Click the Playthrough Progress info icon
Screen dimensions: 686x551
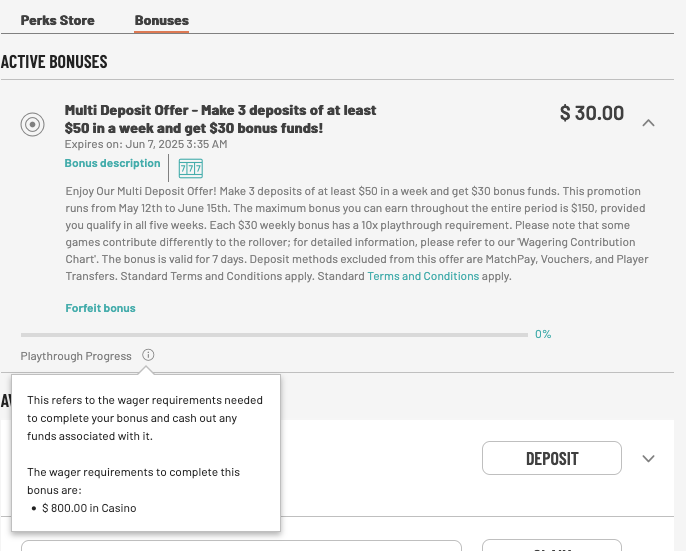pyautogui.click(x=148, y=355)
